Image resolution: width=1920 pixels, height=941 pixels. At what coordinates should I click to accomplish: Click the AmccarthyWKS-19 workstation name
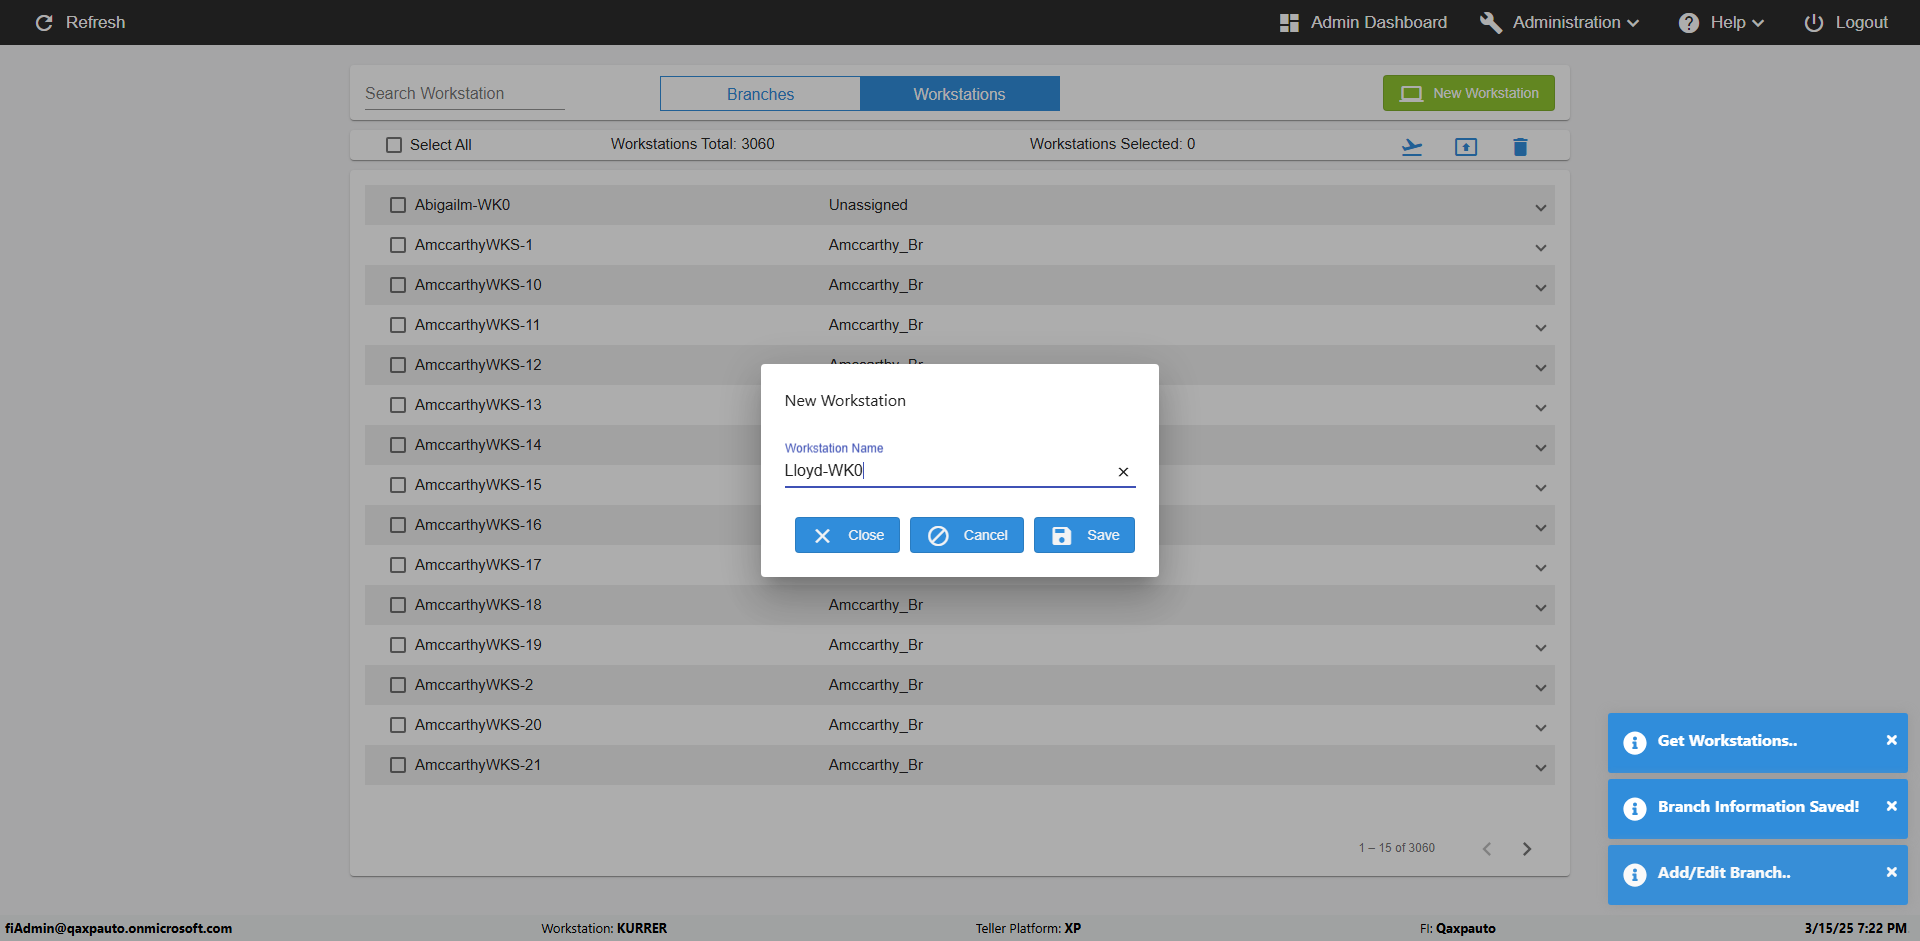478,645
